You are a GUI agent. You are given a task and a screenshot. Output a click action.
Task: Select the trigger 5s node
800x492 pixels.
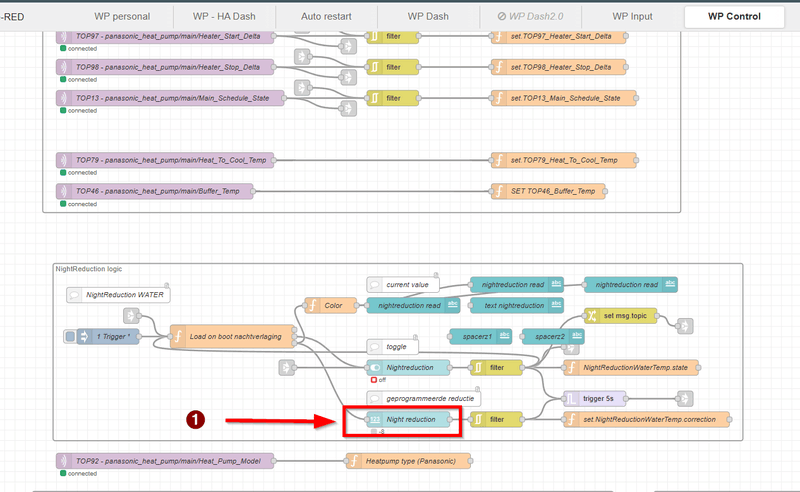(594, 399)
